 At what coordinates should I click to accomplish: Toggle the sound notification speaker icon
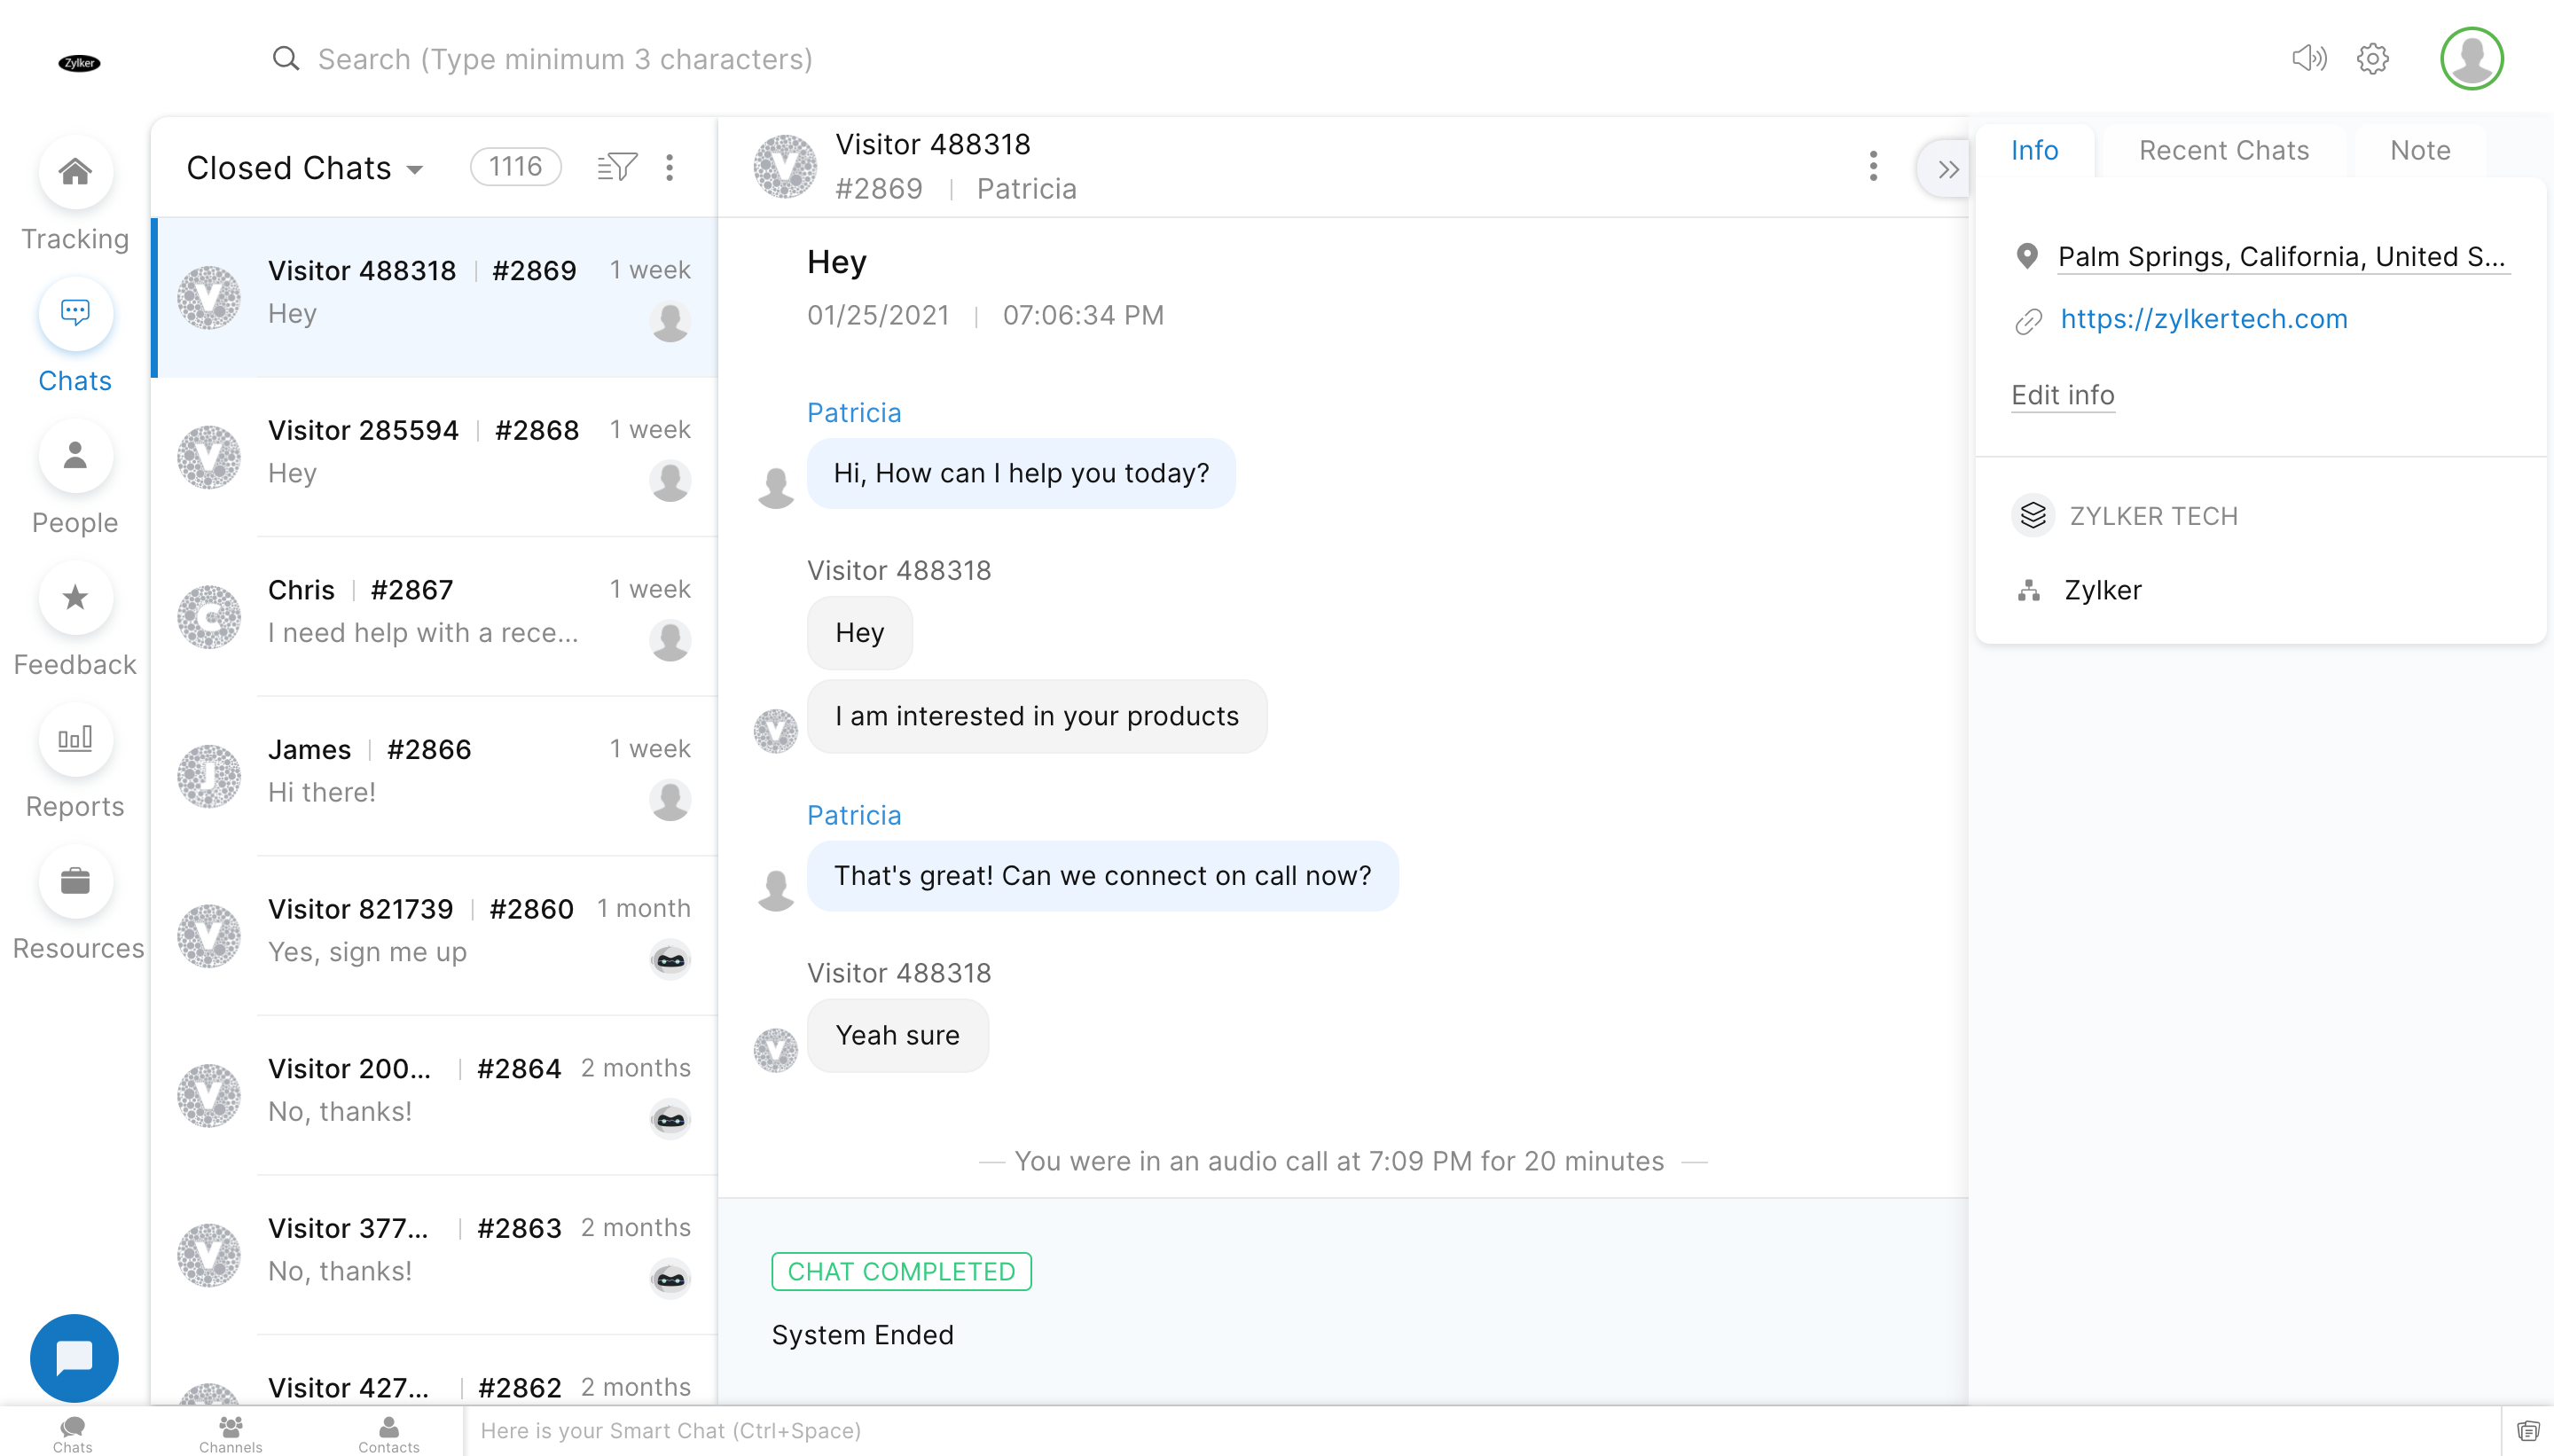pos(2309,59)
